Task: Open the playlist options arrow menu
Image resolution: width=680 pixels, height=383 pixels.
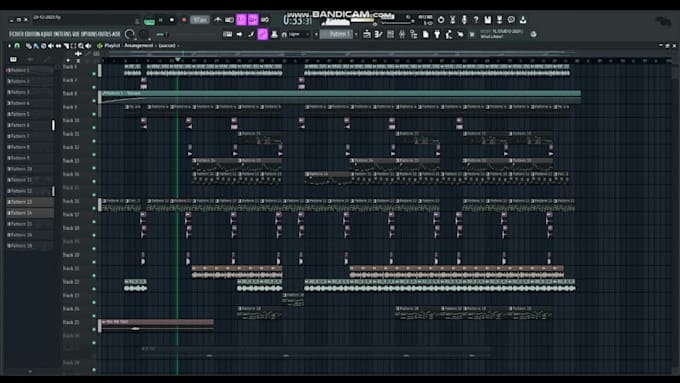Action: click(9, 46)
